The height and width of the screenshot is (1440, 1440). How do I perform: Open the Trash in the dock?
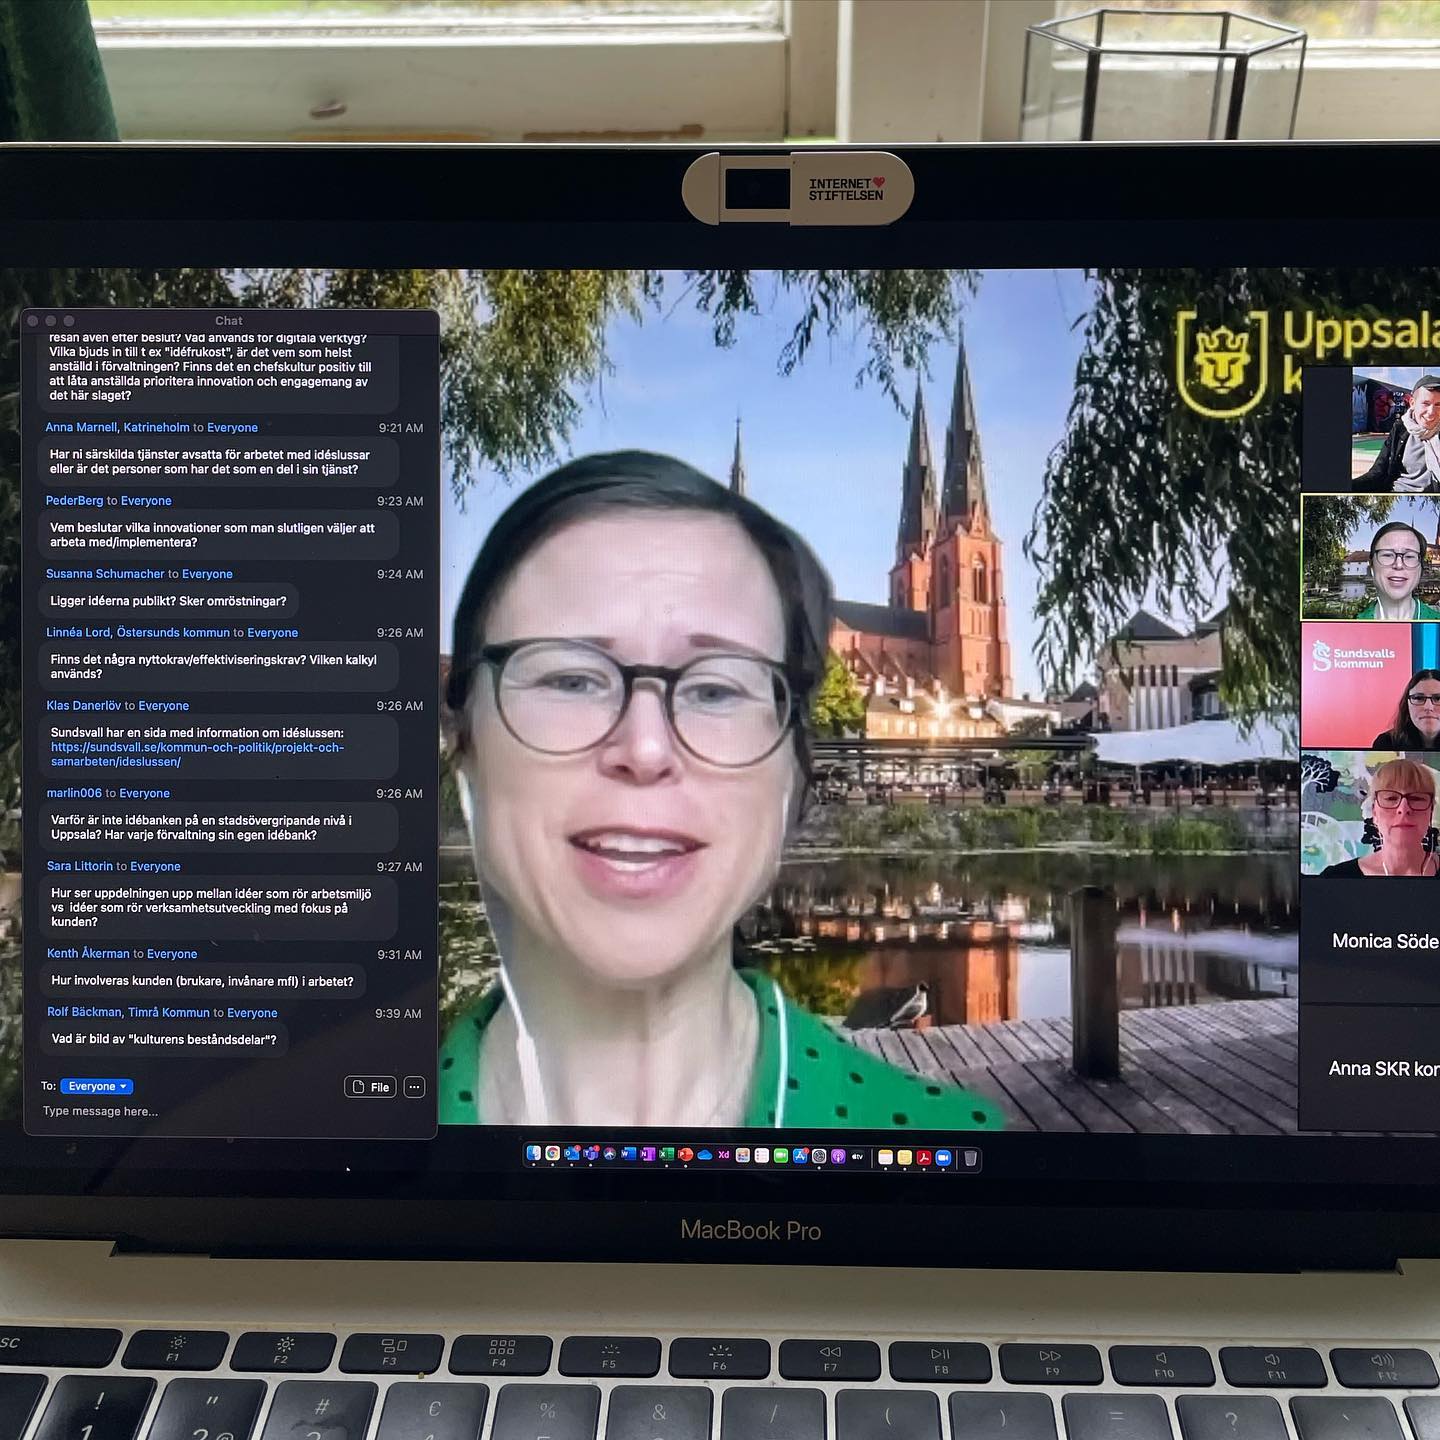[x=969, y=1158]
